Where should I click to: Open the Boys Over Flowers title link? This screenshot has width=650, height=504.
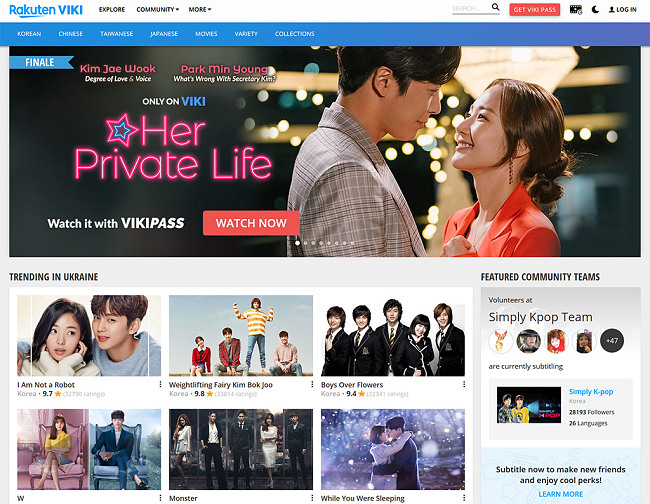[352, 385]
